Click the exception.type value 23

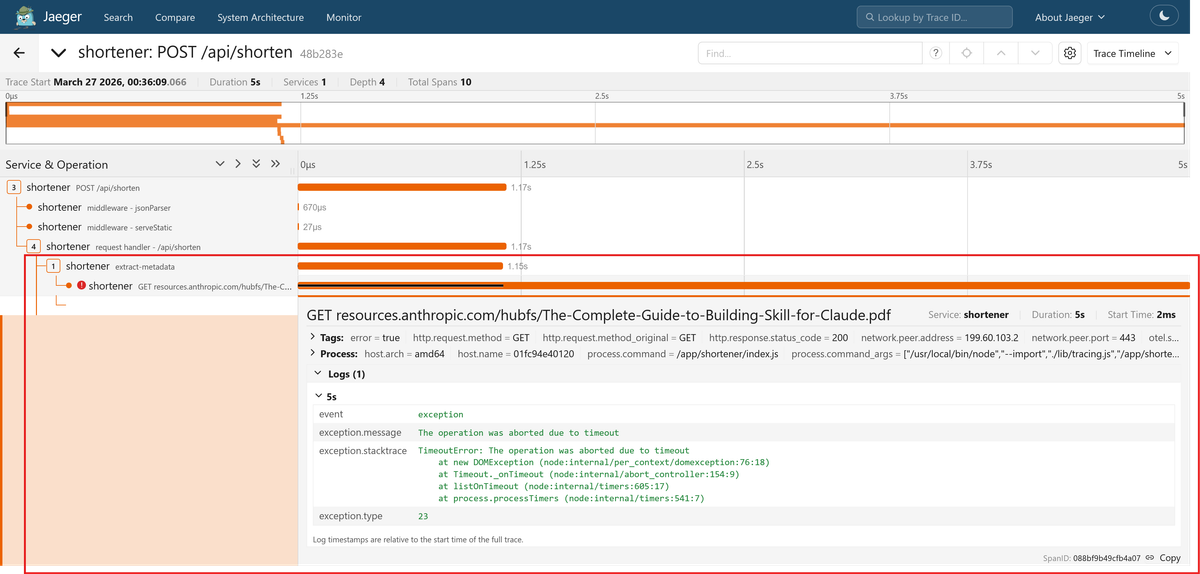click(x=423, y=516)
